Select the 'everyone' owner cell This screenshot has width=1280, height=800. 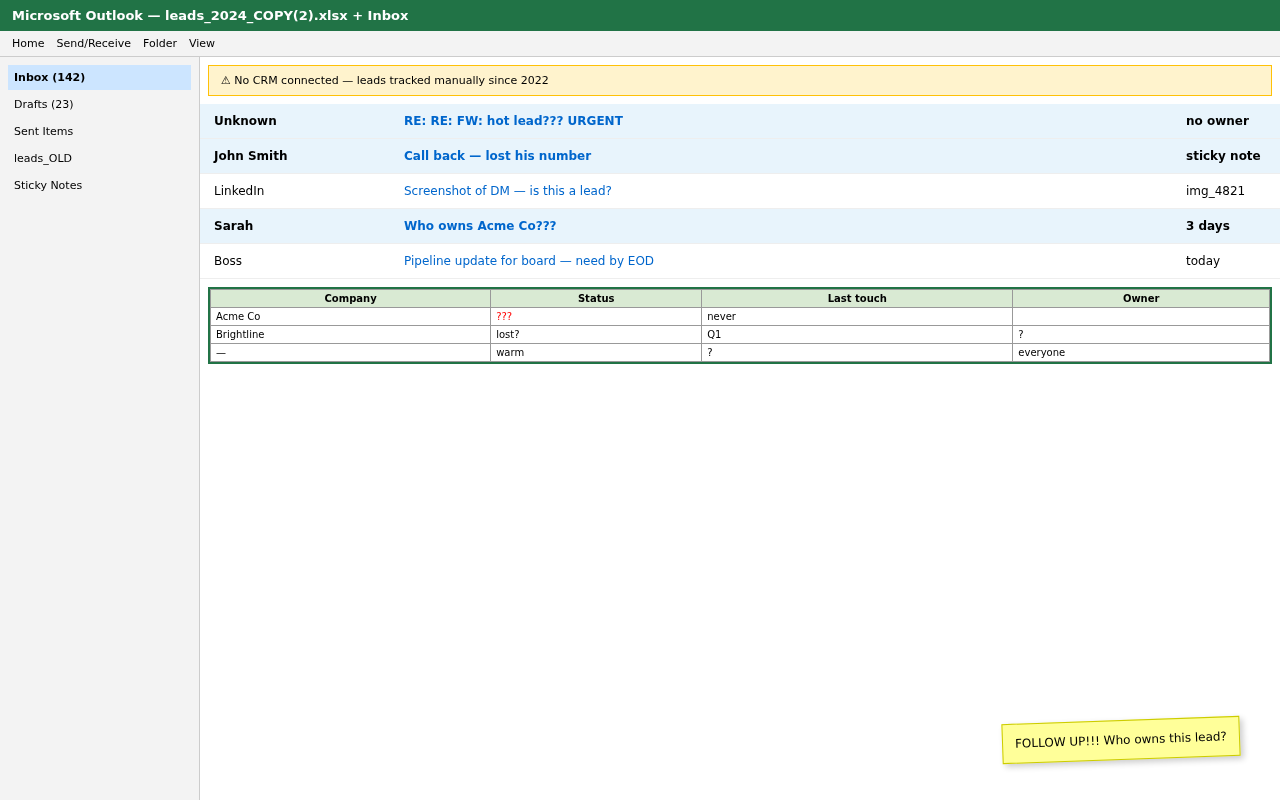[x=1141, y=353]
